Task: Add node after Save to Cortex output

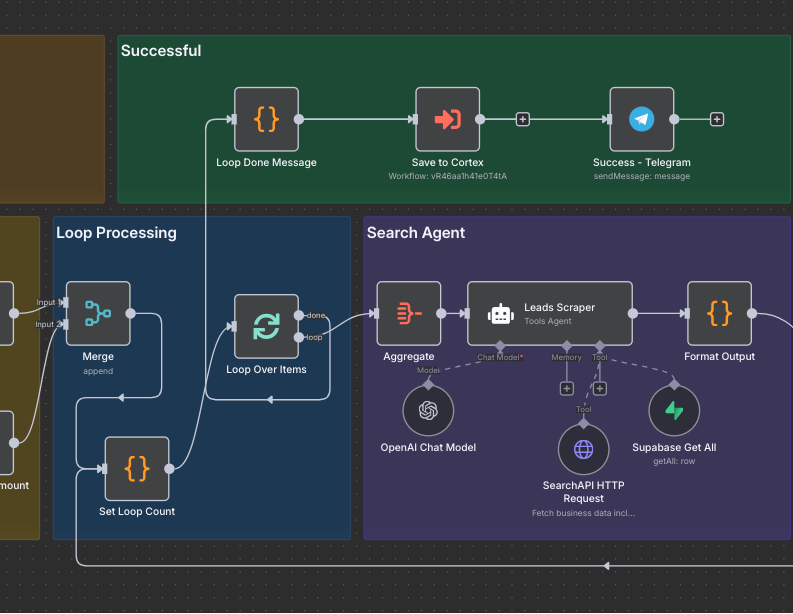Action: click(522, 119)
